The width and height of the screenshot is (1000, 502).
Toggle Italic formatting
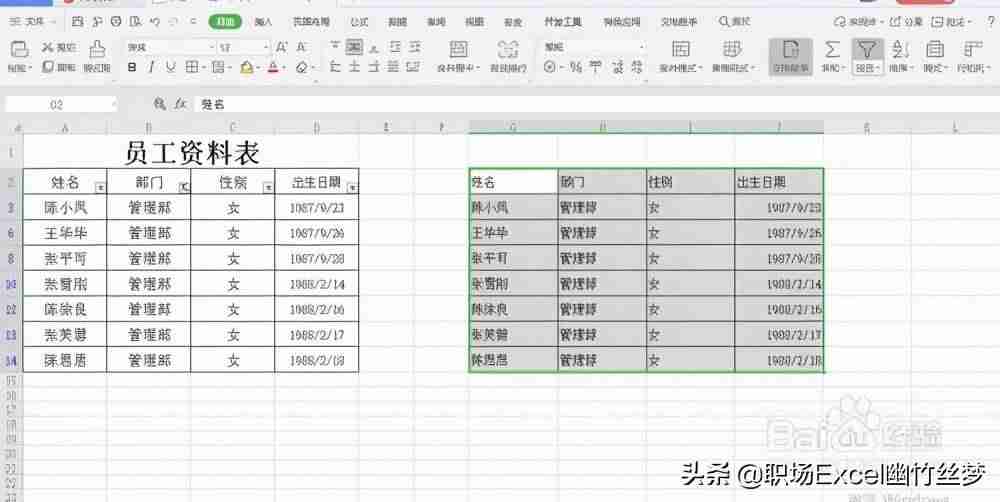click(x=151, y=67)
